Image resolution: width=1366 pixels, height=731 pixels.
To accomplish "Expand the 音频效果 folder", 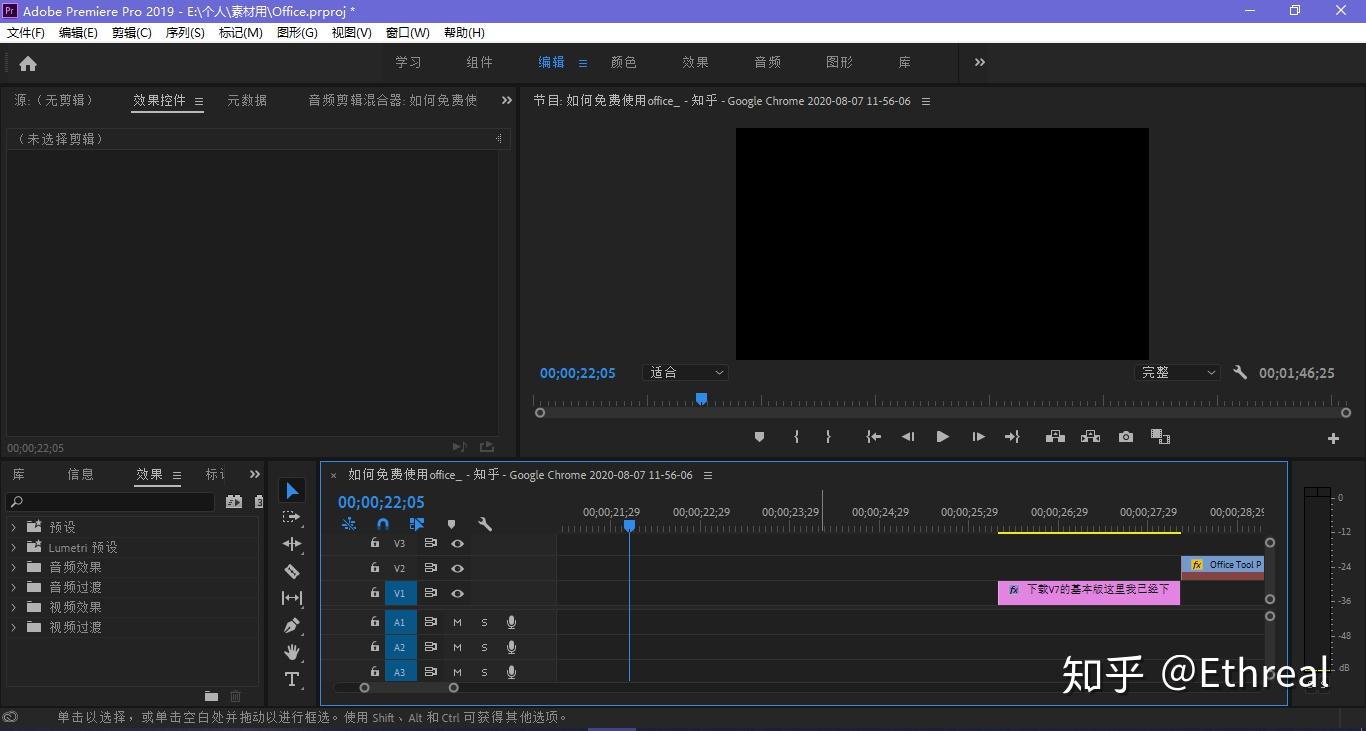I will [13, 567].
